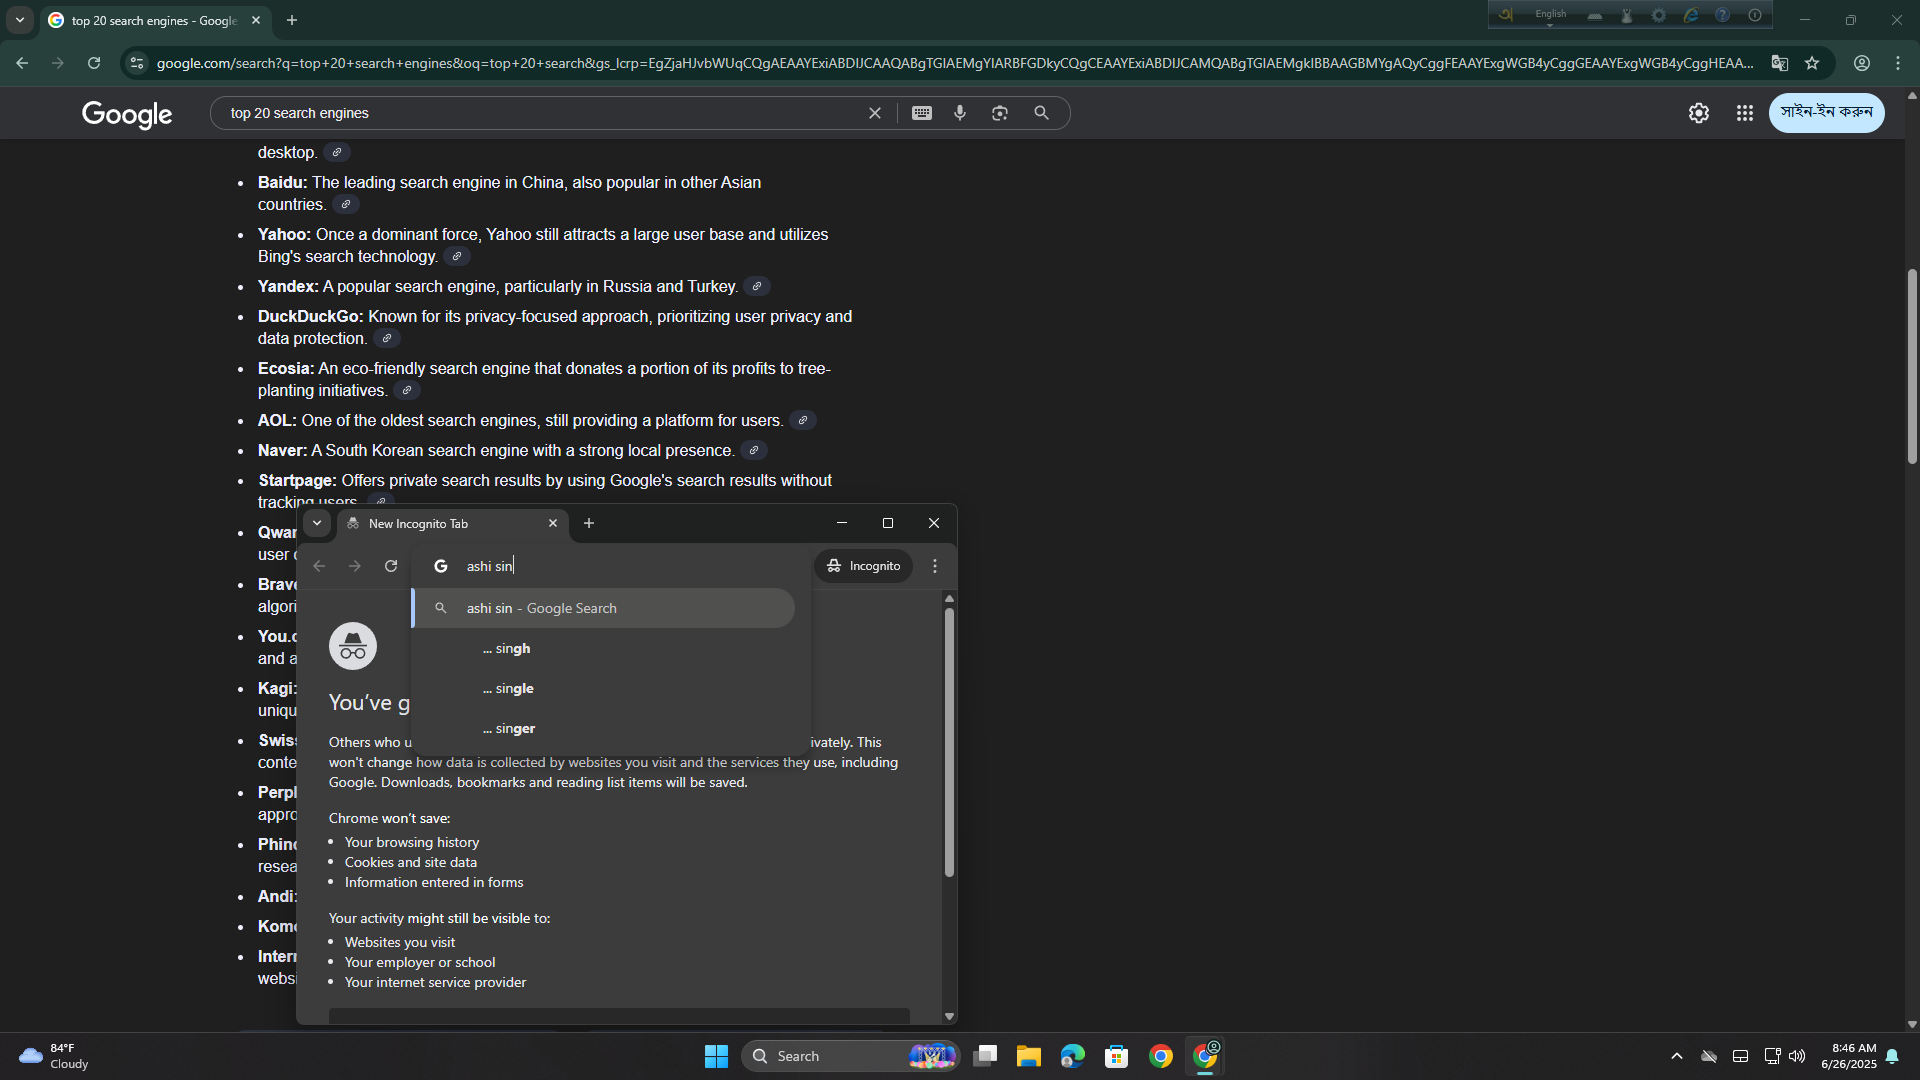
Task: View site information icon in address bar
Action: coord(137,63)
